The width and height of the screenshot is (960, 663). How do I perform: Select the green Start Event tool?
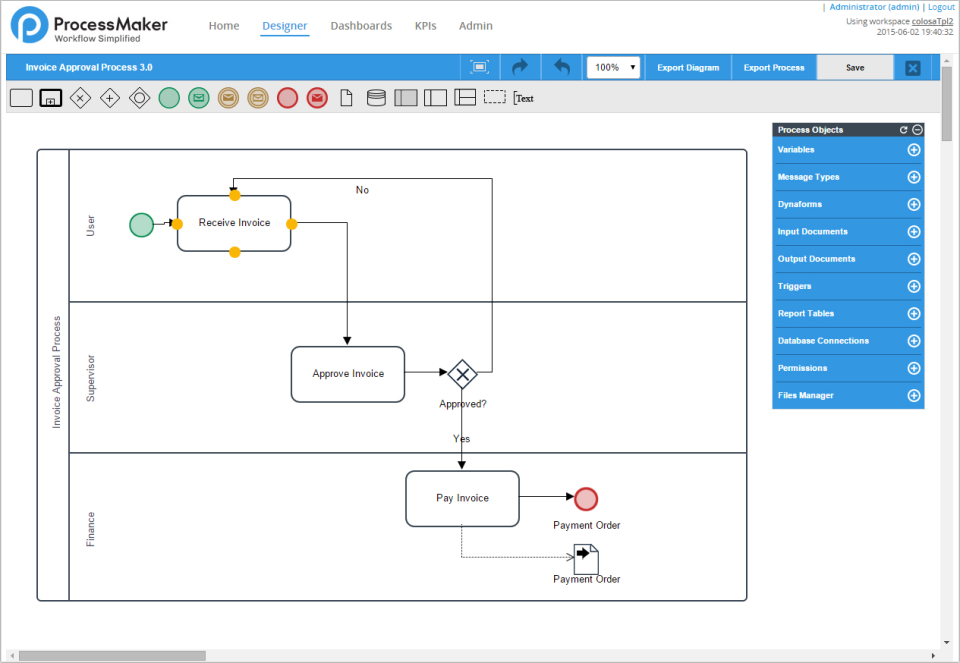tap(167, 97)
